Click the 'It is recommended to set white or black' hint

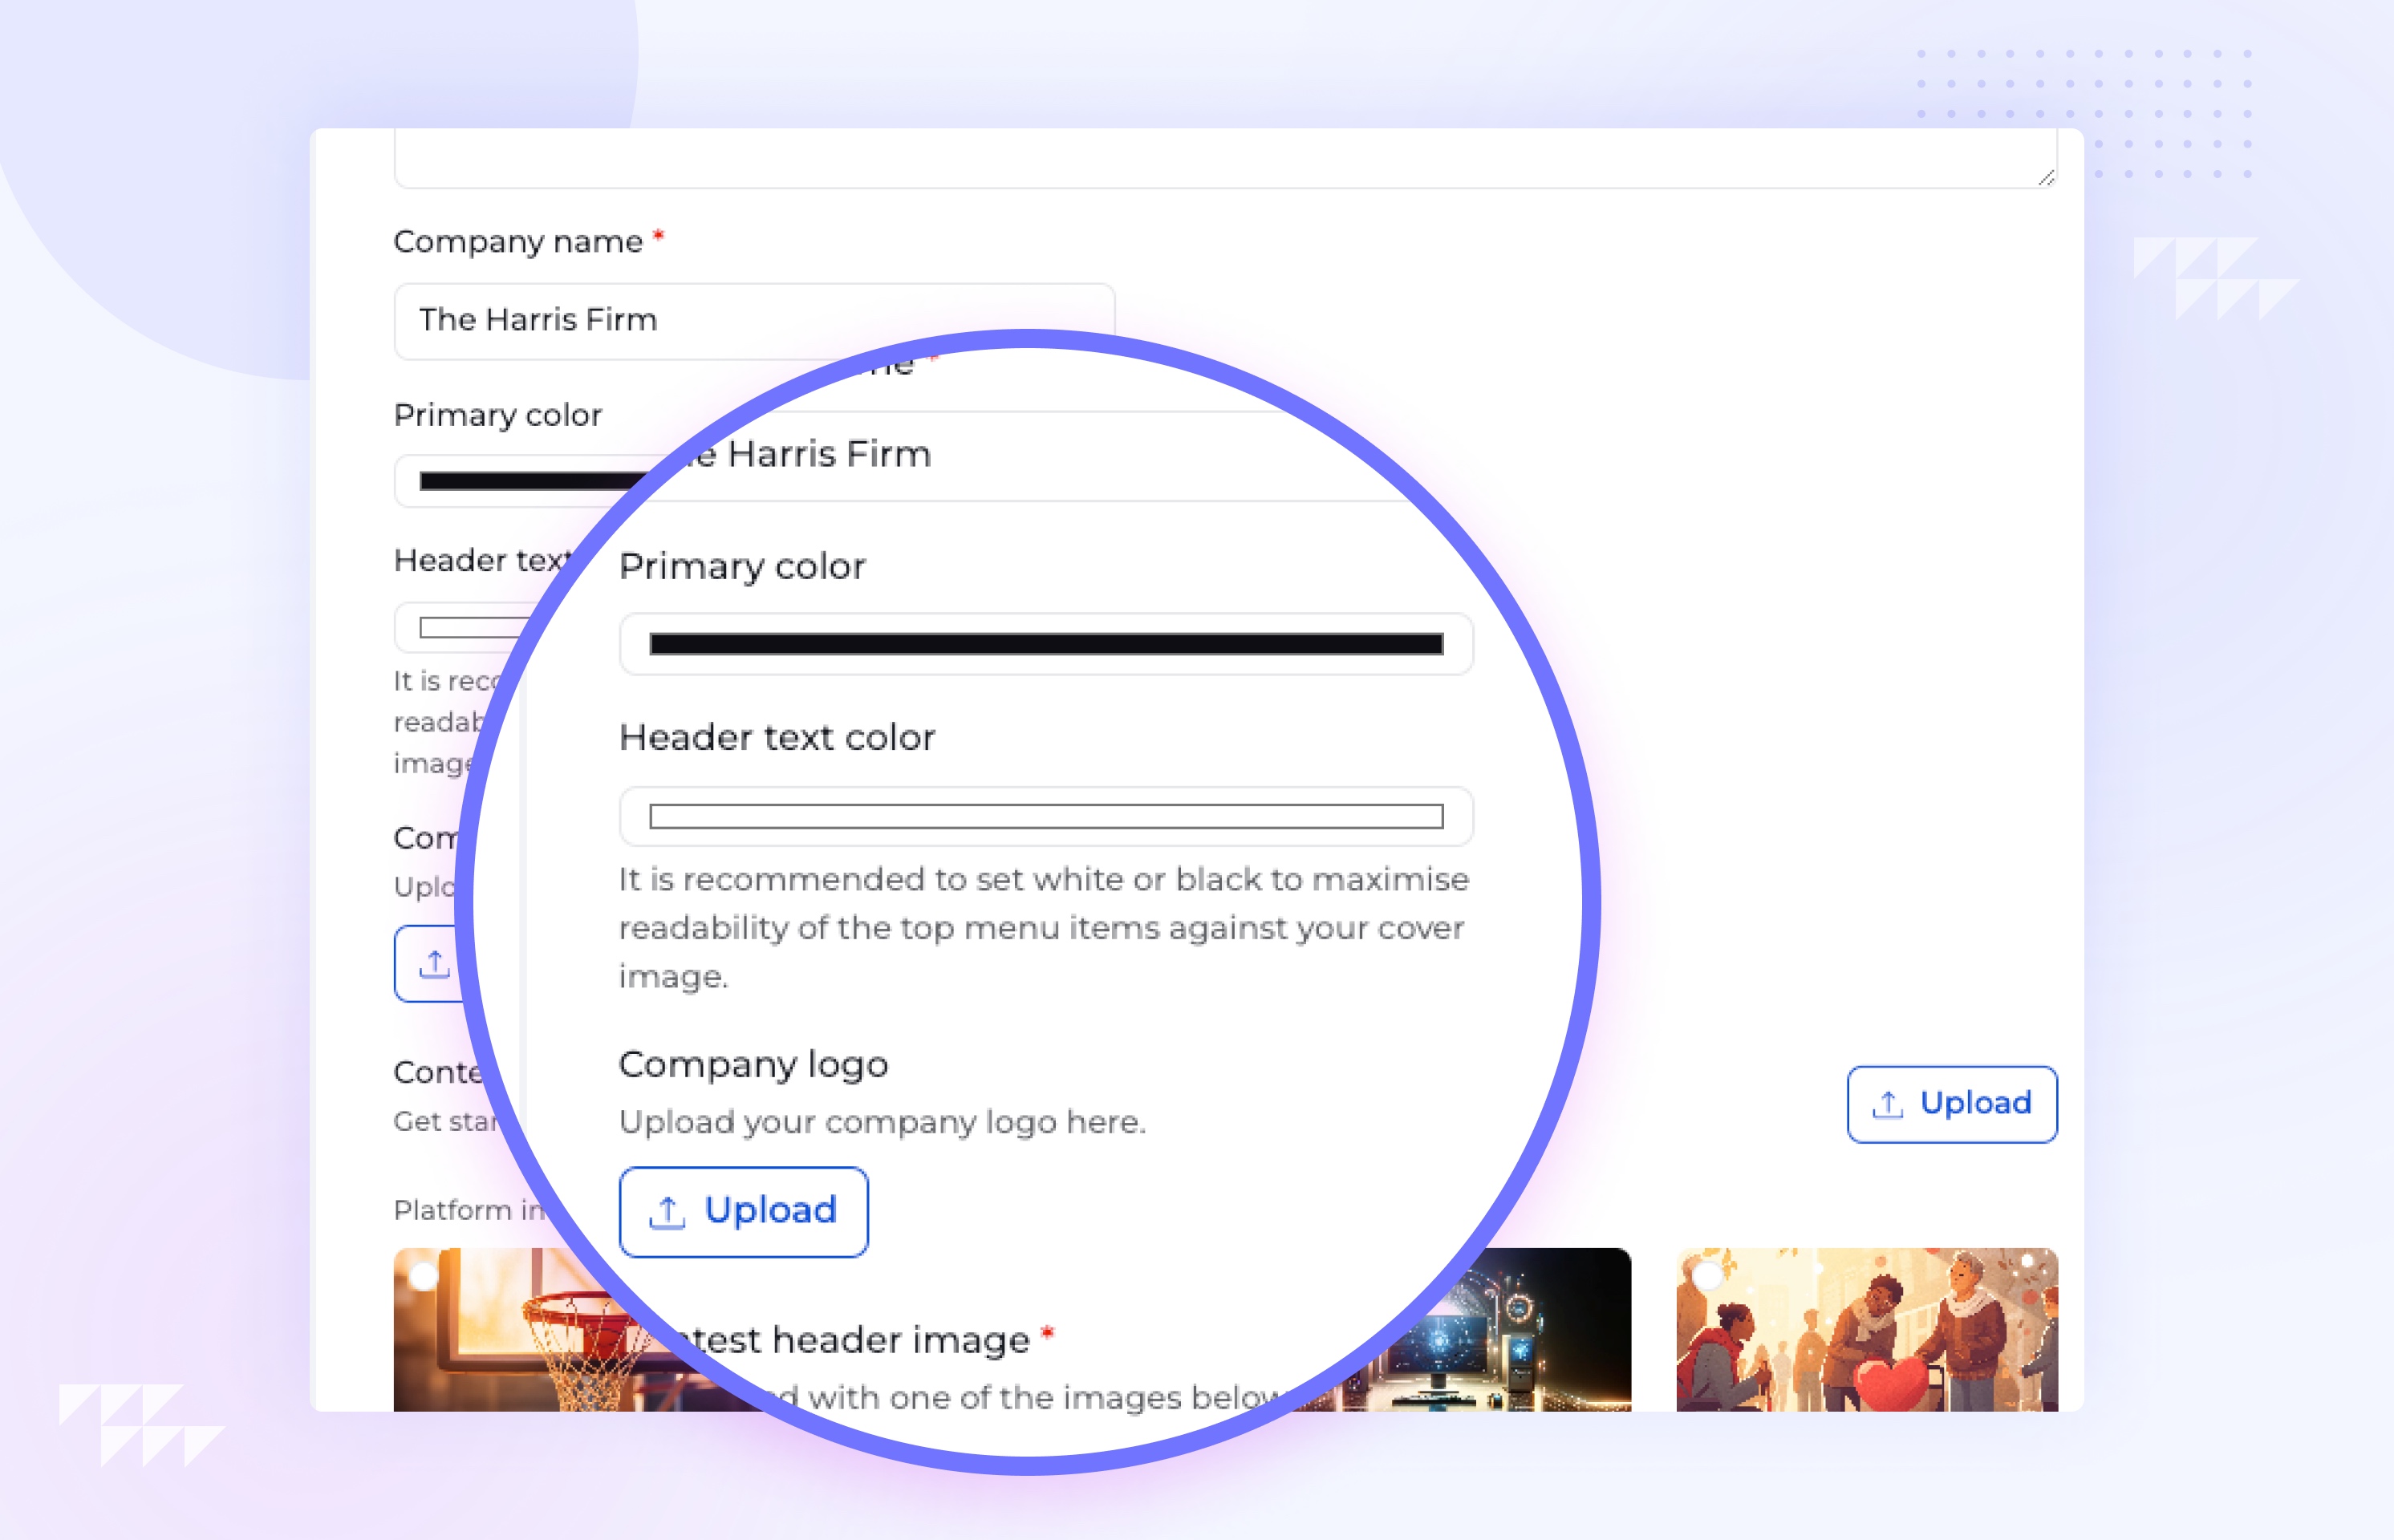tap(1044, 927)
